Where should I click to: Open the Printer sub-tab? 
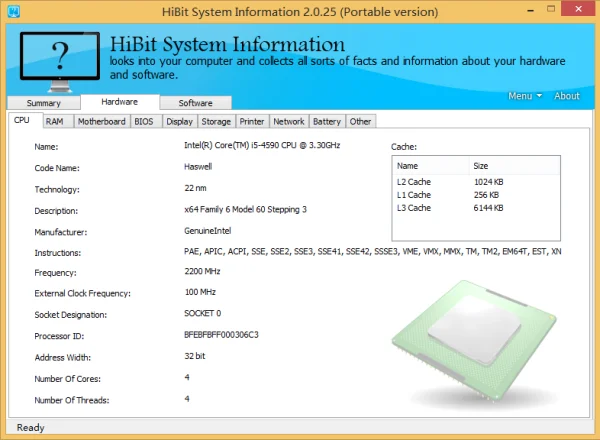pyautogui.click(x=252, y=122)
